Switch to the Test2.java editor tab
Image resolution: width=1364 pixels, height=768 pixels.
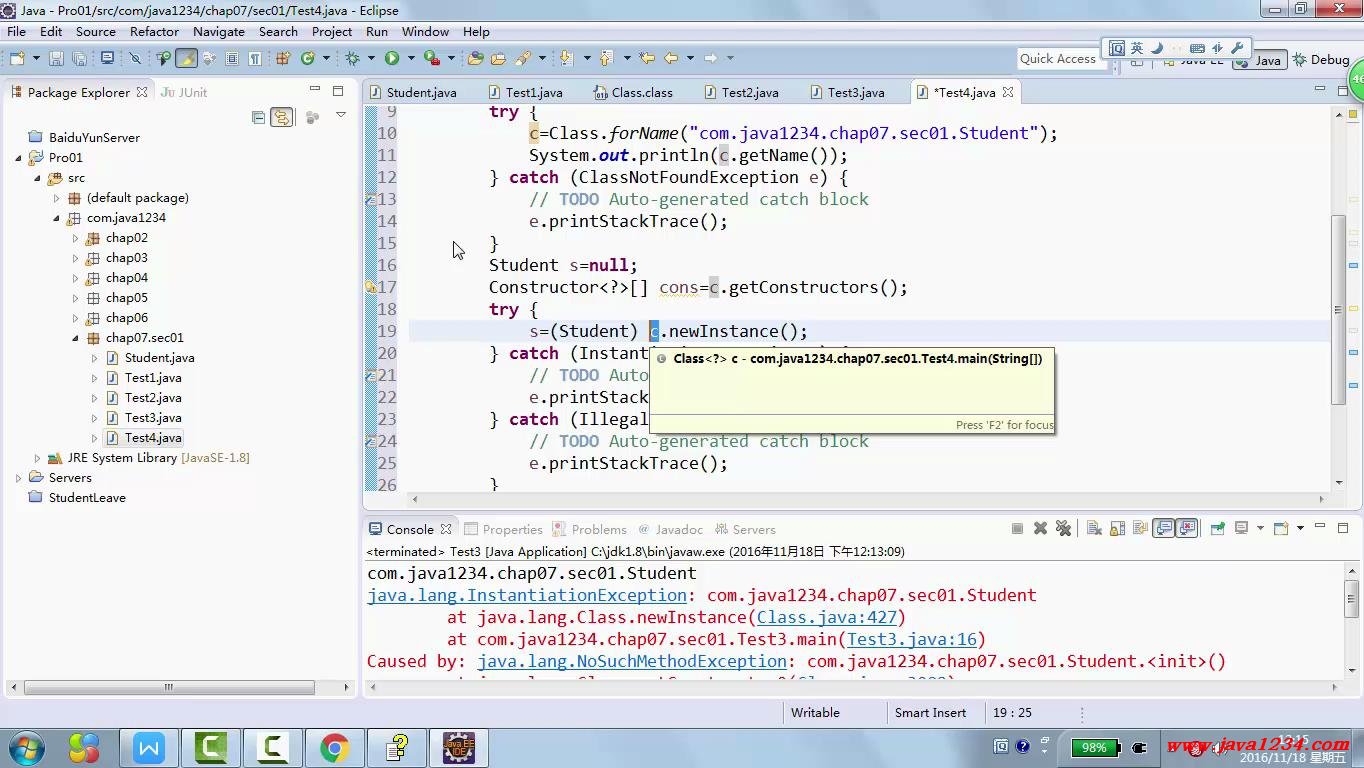pos(742,92)
